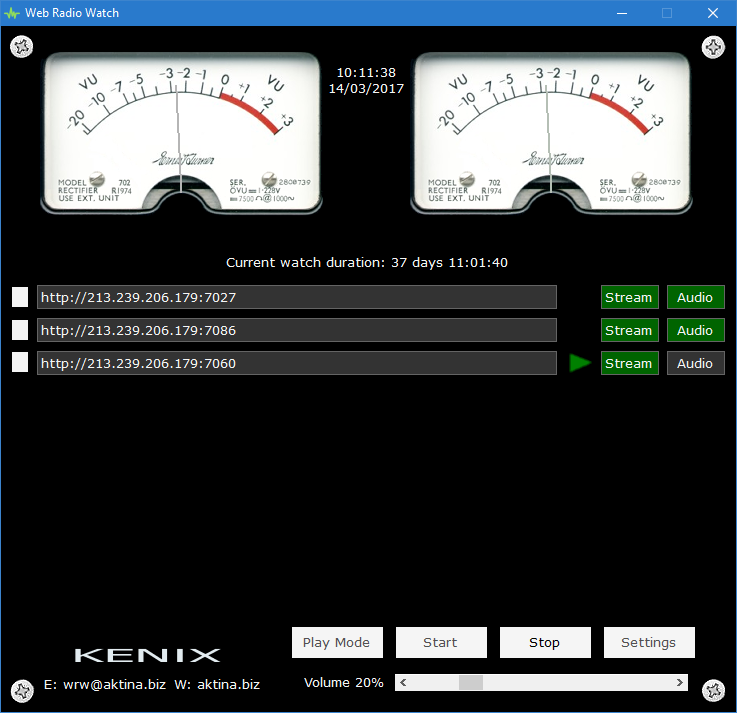Click the bottom-right corner screw icon

(713, 690)
